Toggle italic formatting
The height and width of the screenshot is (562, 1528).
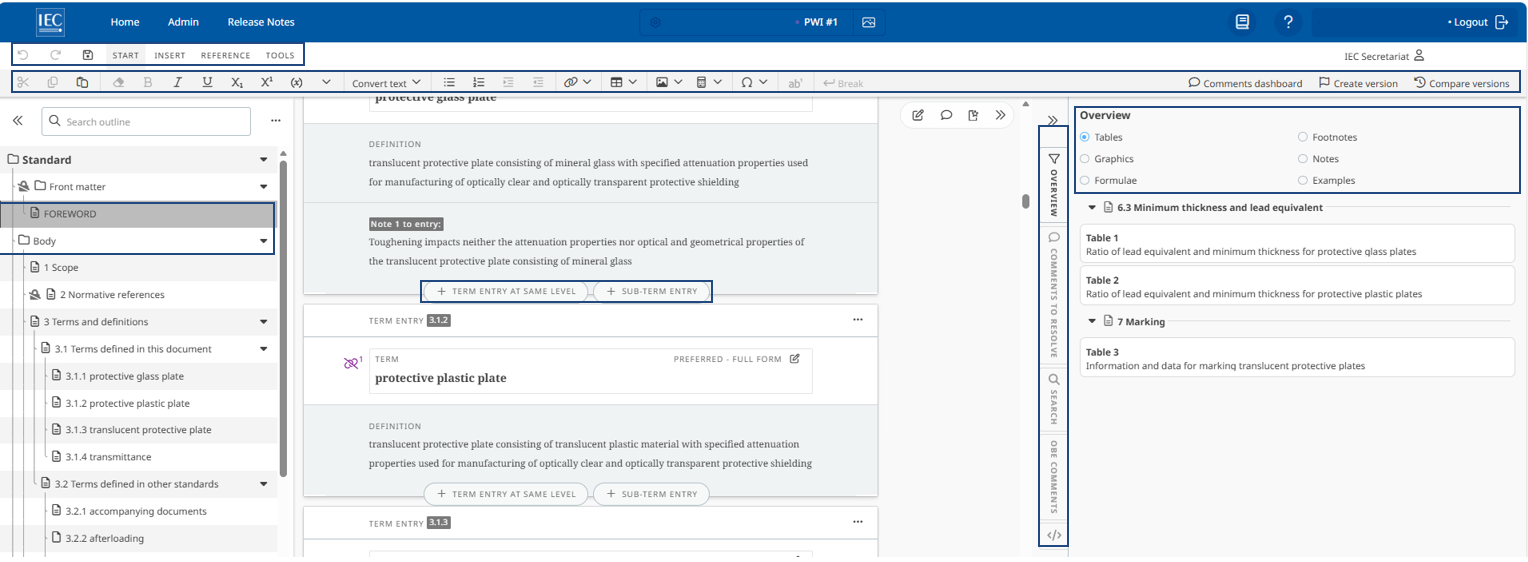(x=177, y=83)
